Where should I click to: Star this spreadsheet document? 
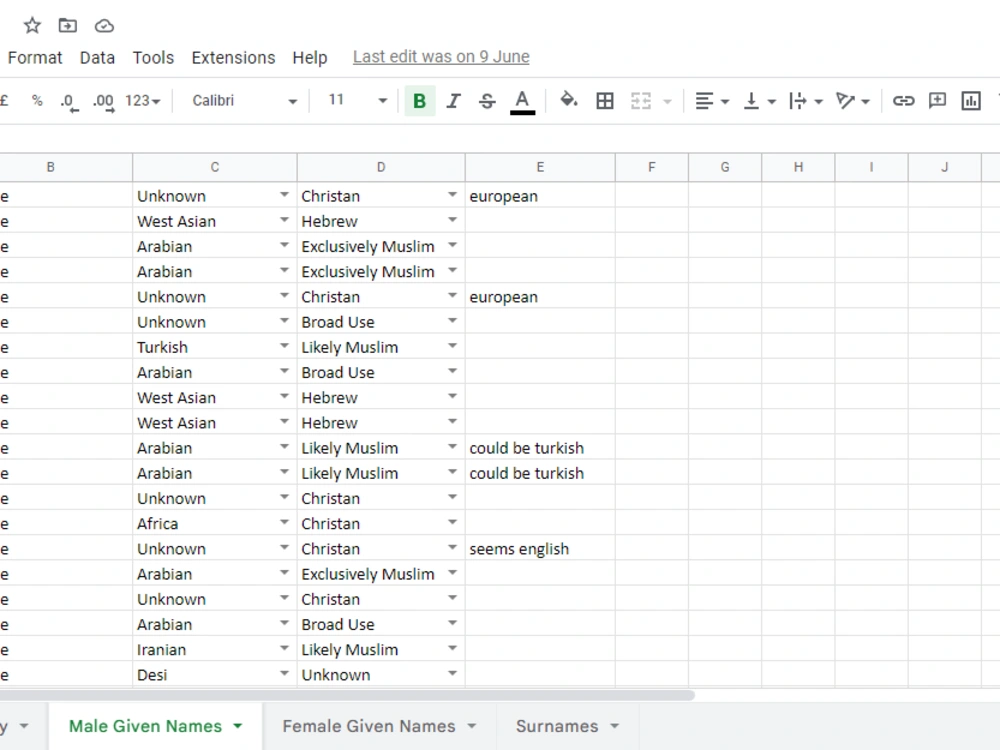click(x=32, y=26)
